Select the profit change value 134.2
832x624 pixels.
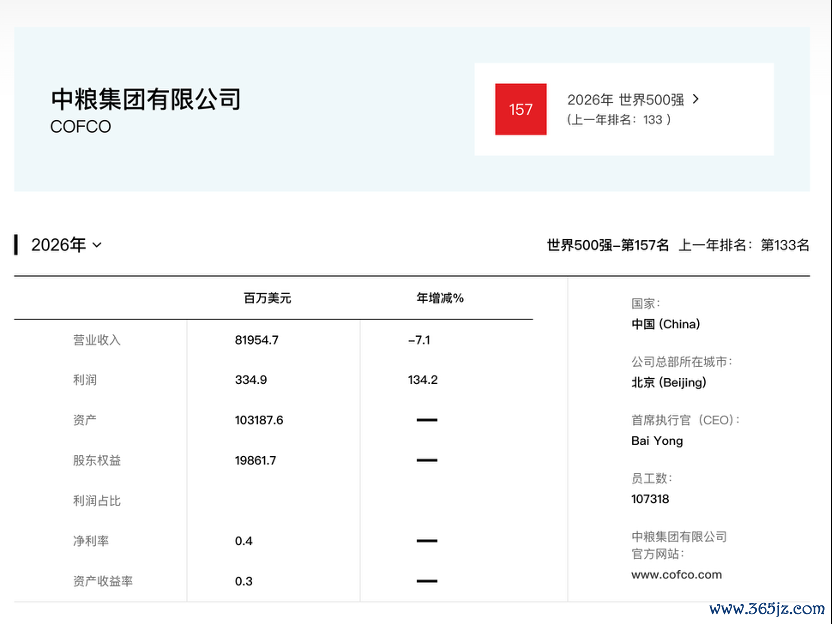[x=423, y=380]
